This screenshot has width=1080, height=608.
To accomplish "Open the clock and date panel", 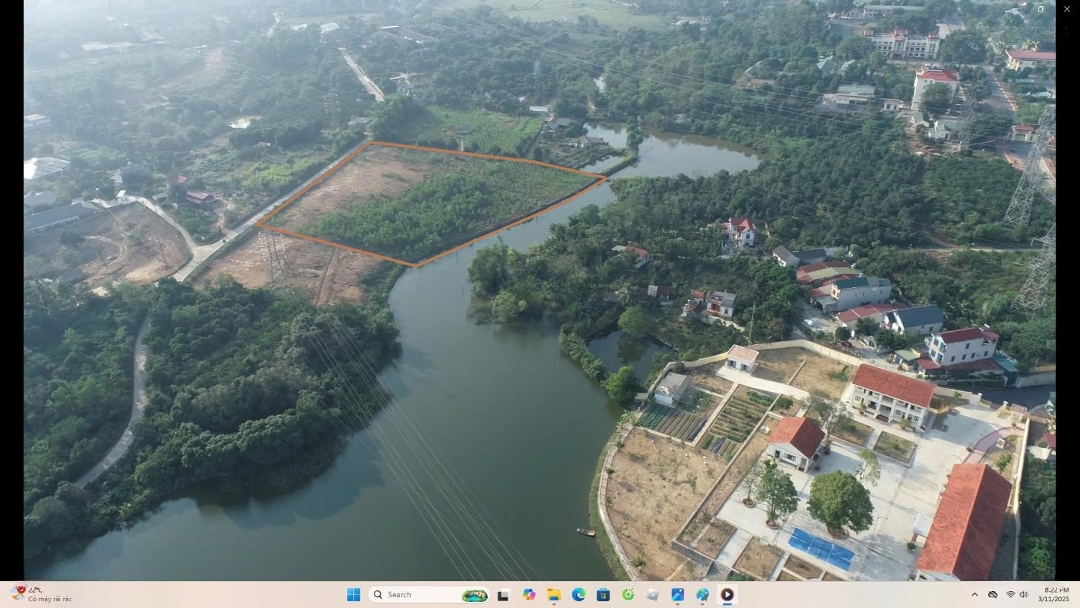I will (1056, 595).
